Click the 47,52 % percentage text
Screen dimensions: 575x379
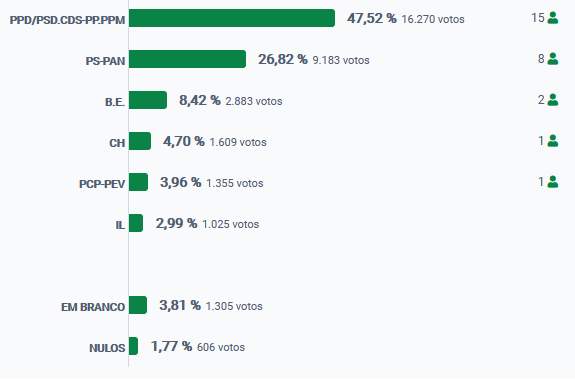(x=372, y=18)
